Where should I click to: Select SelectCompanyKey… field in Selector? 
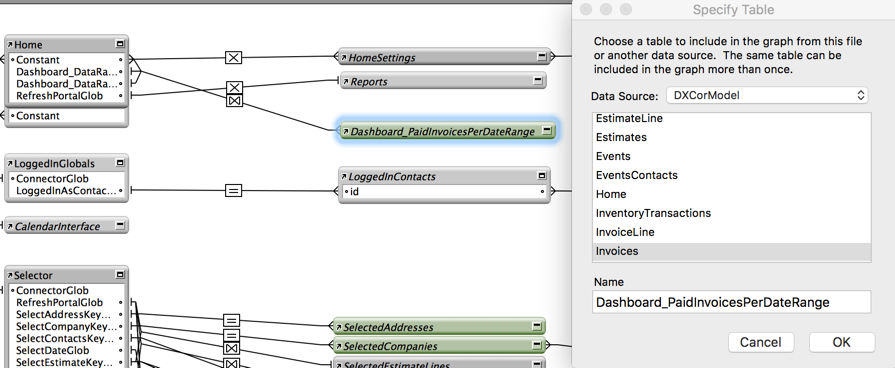pos(67,326)
